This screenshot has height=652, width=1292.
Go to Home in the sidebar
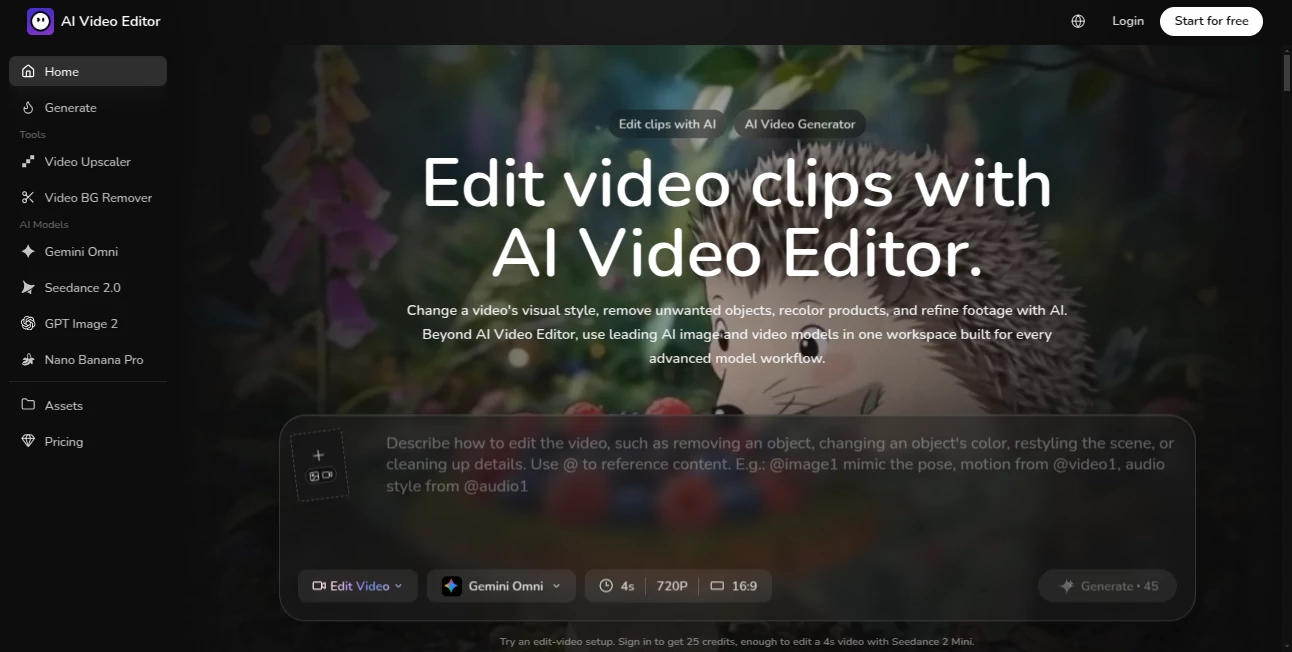pos(88,72)
